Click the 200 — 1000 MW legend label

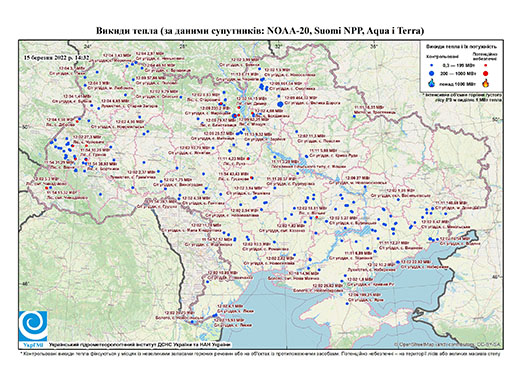(458, 73)
